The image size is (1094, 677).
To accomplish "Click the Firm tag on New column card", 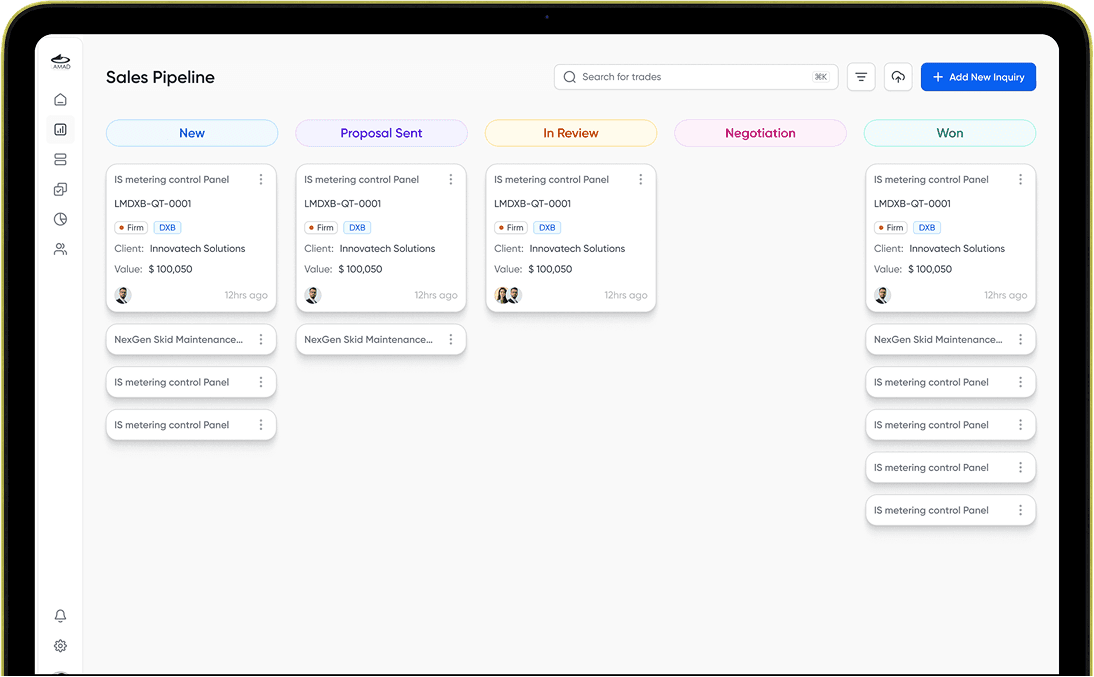I will [131, 228].
